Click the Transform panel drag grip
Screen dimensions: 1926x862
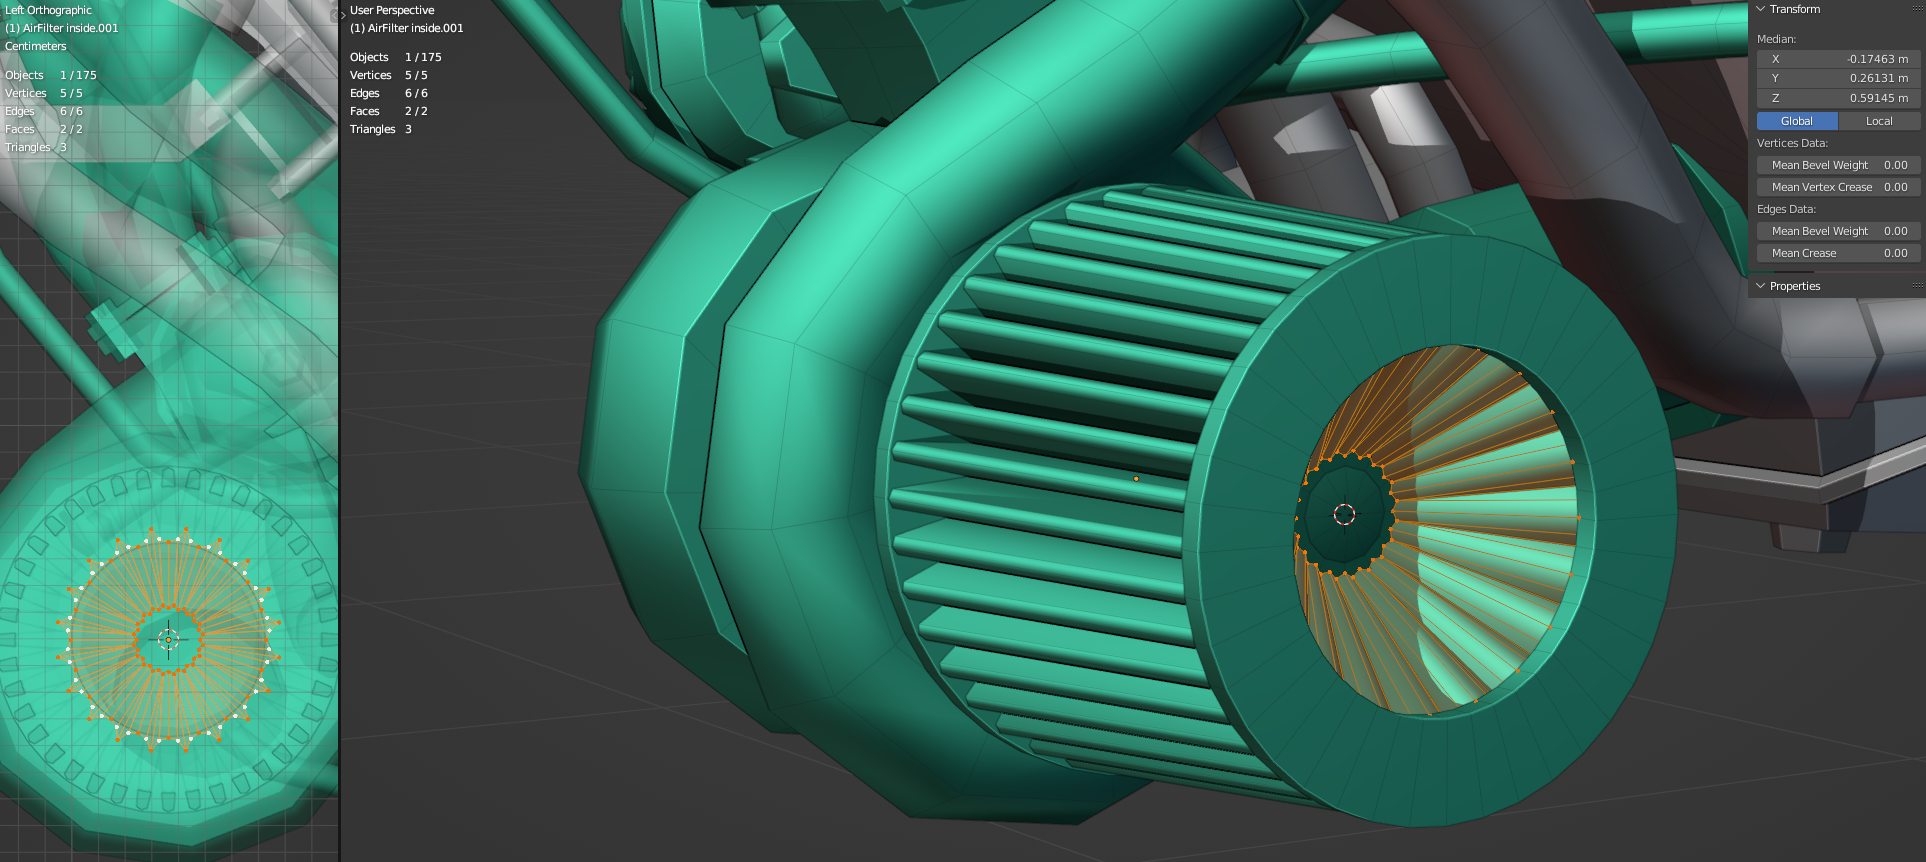[x=1917, y=9]
